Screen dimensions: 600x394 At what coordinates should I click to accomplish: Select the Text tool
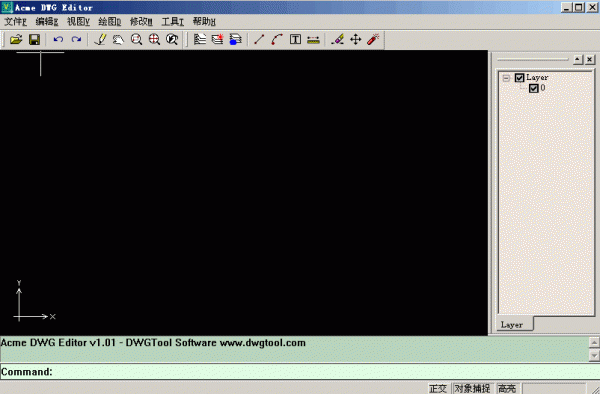295,39
